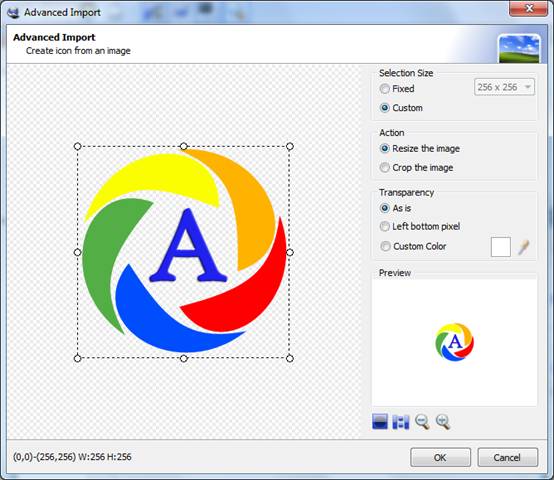Pick transparency color with the eyedropper
Image resolution: width=554 pixels, height=480 pixels.
click(x=524, y=247)
